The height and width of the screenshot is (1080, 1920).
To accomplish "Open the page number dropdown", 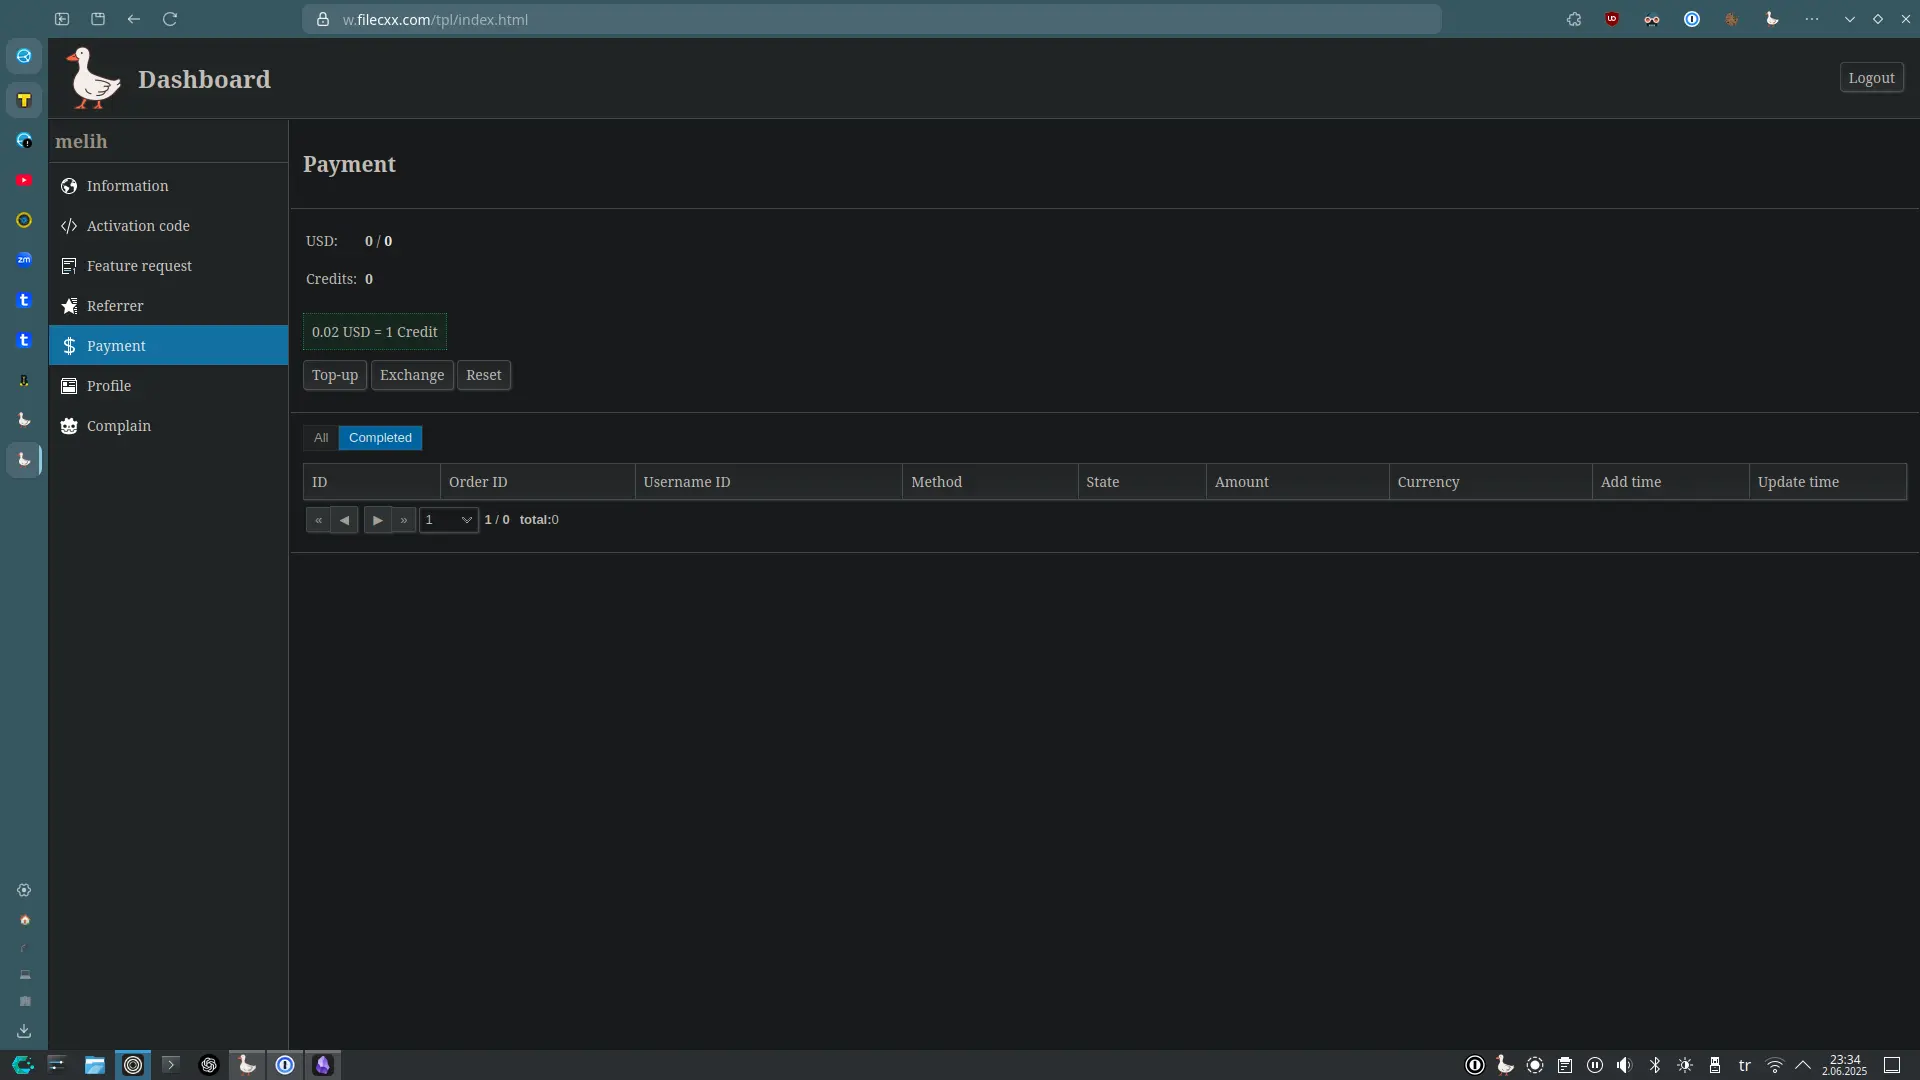I will (448, 520).
